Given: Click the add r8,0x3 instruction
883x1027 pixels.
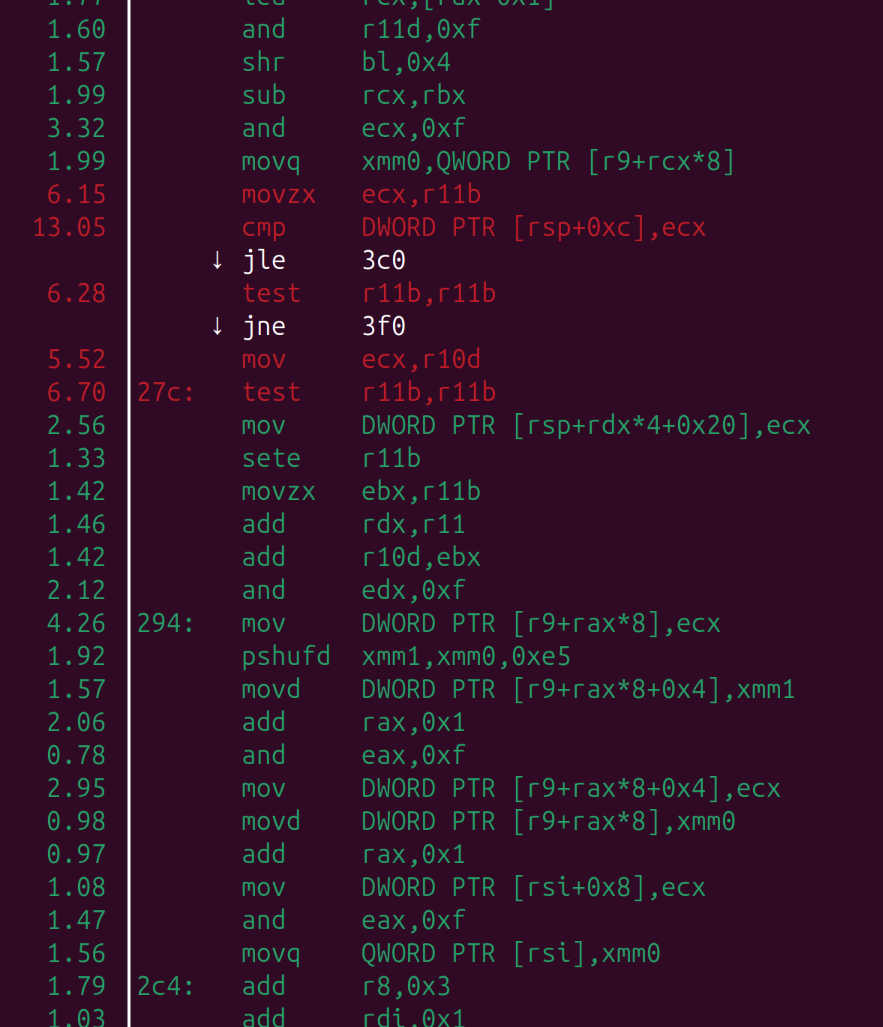Looking at the screenshot, I should click(346, 986).
